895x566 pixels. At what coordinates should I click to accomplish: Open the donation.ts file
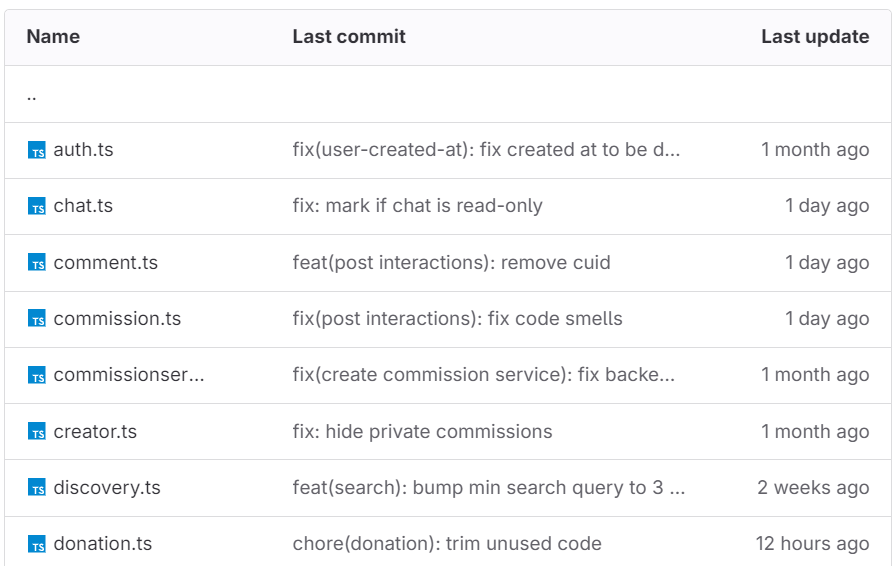(102, 544)
